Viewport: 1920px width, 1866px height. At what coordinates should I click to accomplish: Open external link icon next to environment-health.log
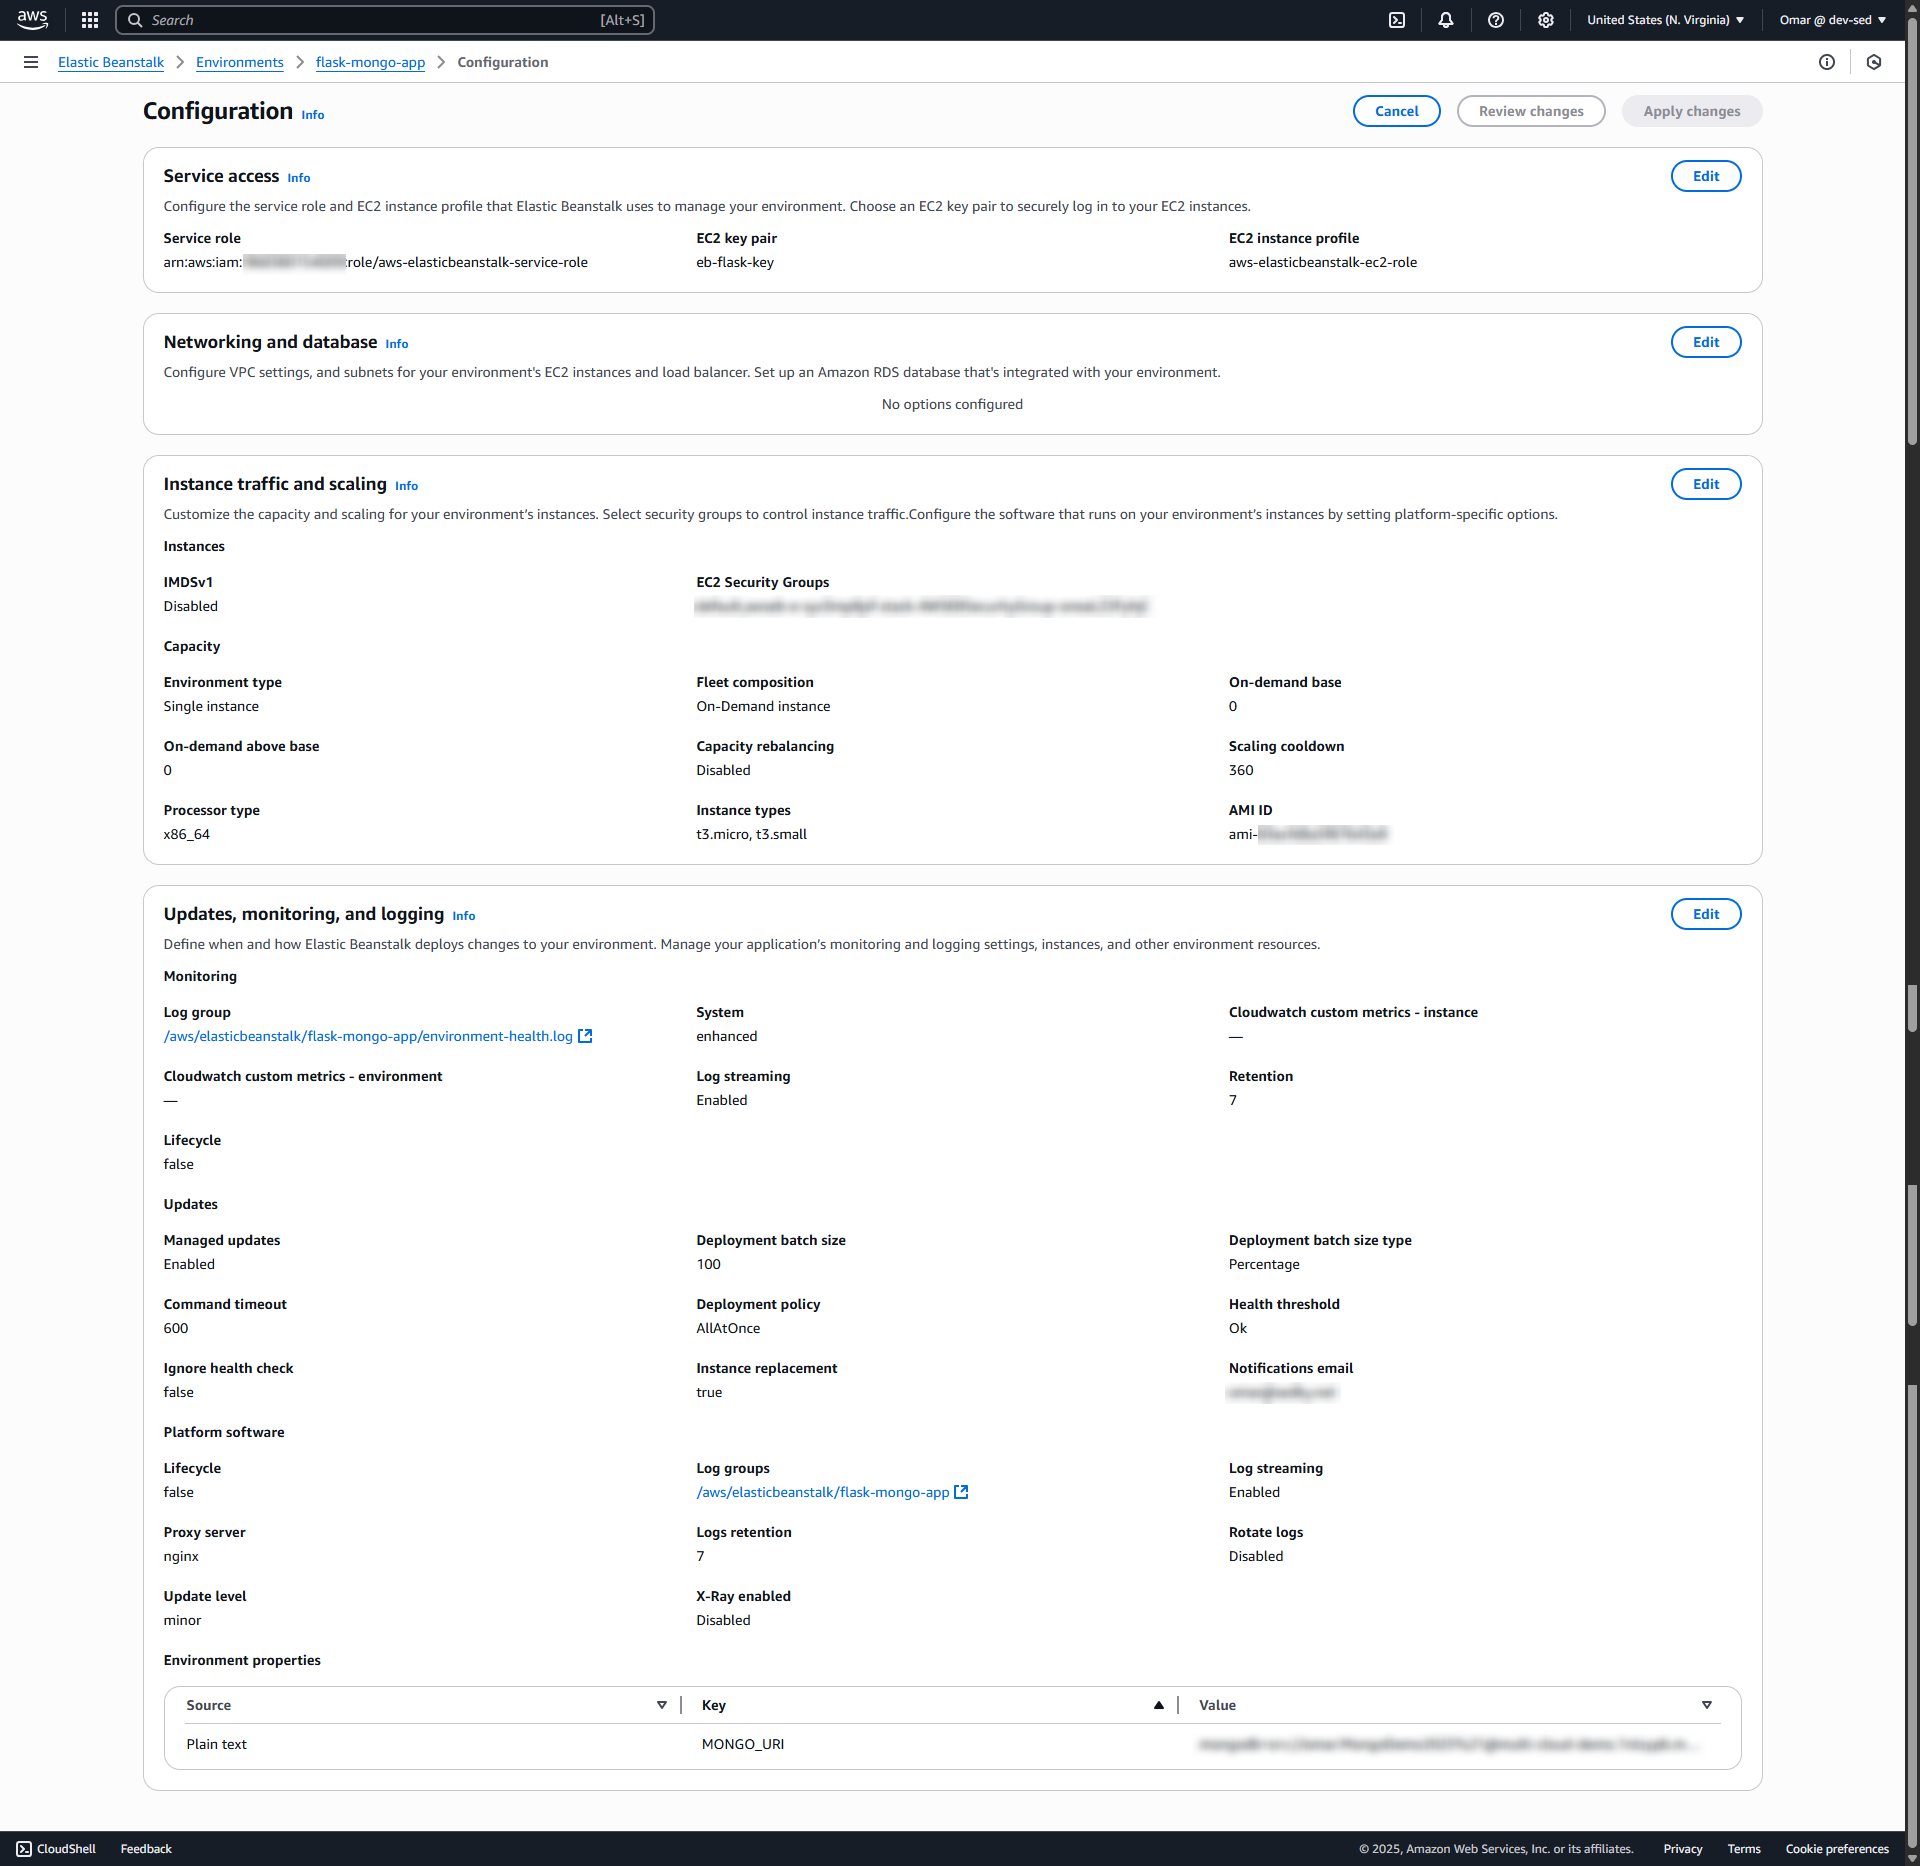[586, 1036]
